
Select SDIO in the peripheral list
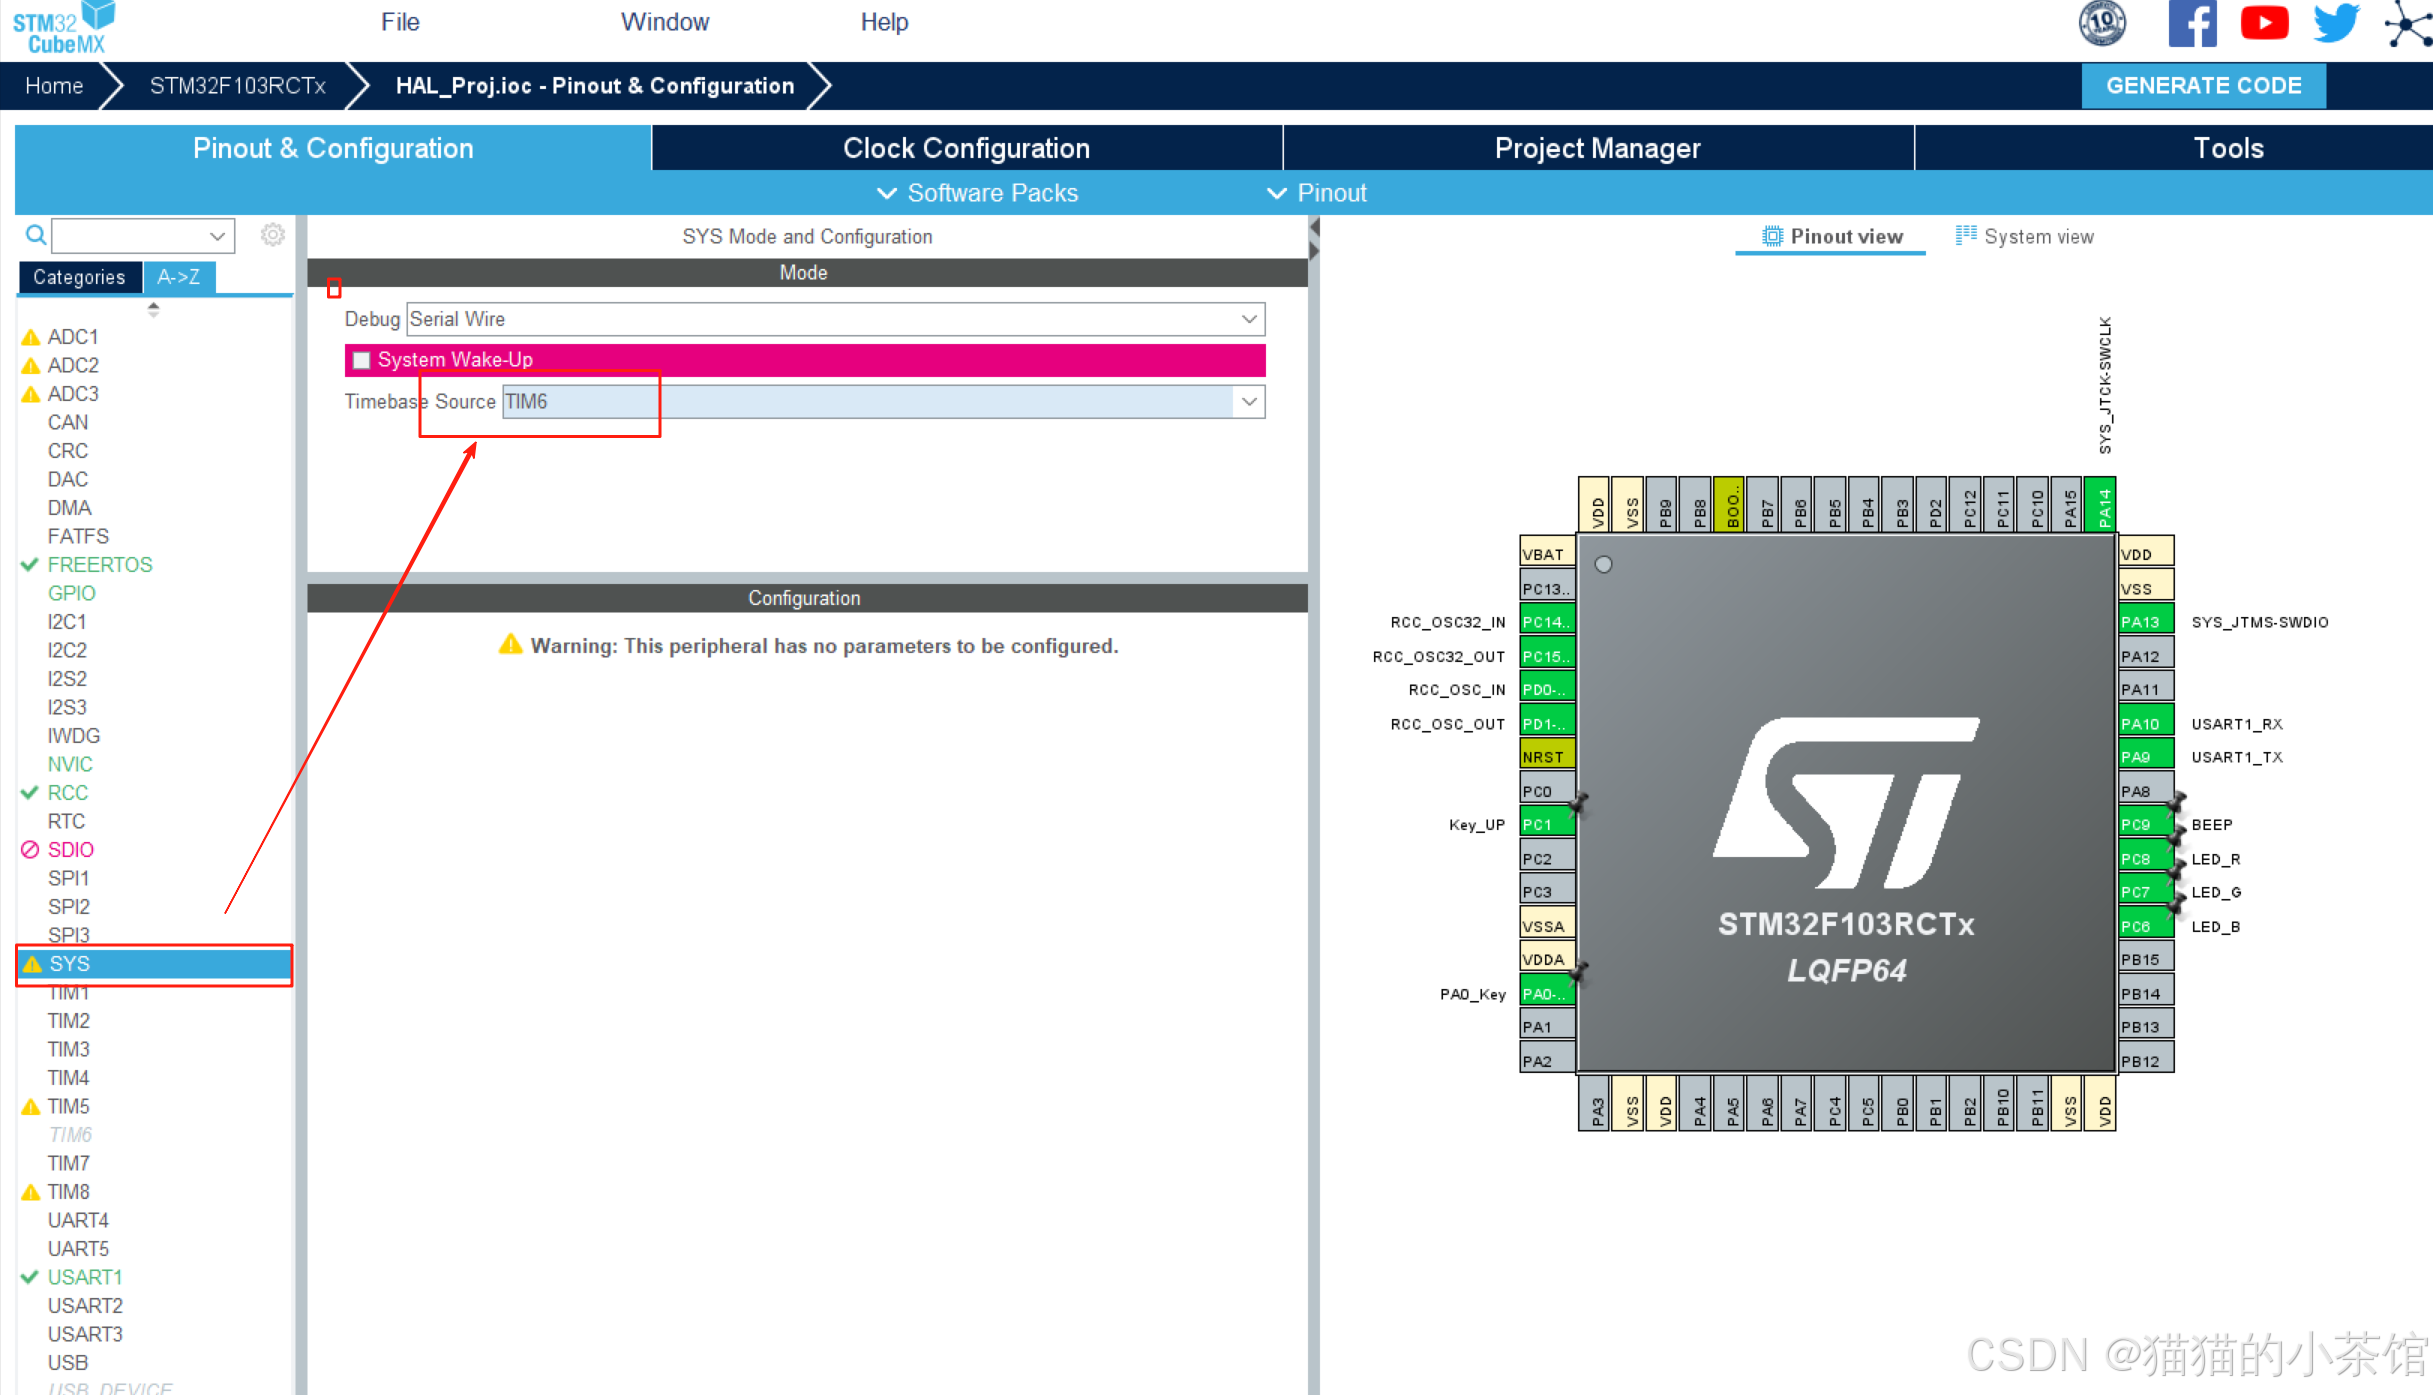click(71, 850)
